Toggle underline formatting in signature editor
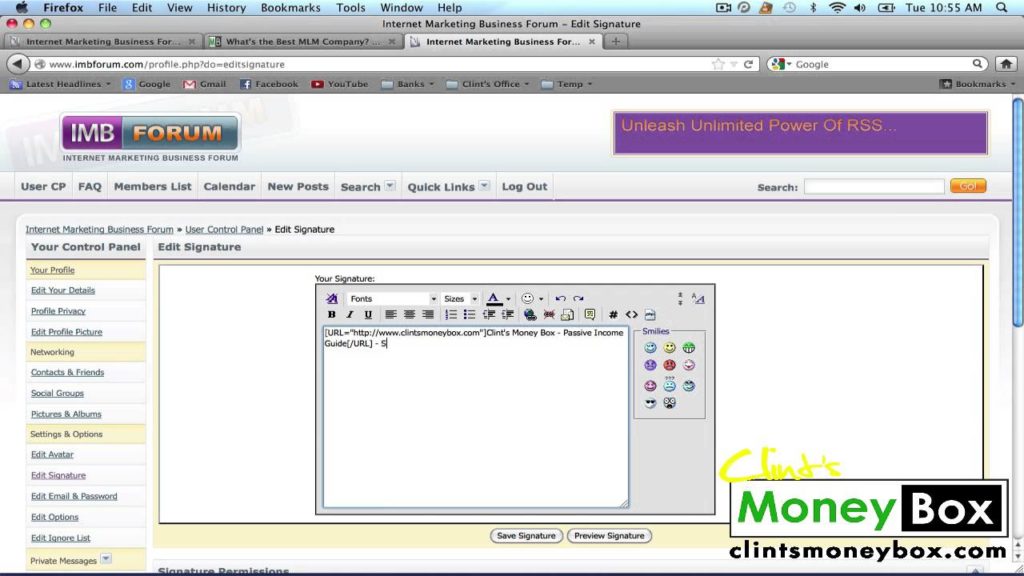 (x=368, y=315)
